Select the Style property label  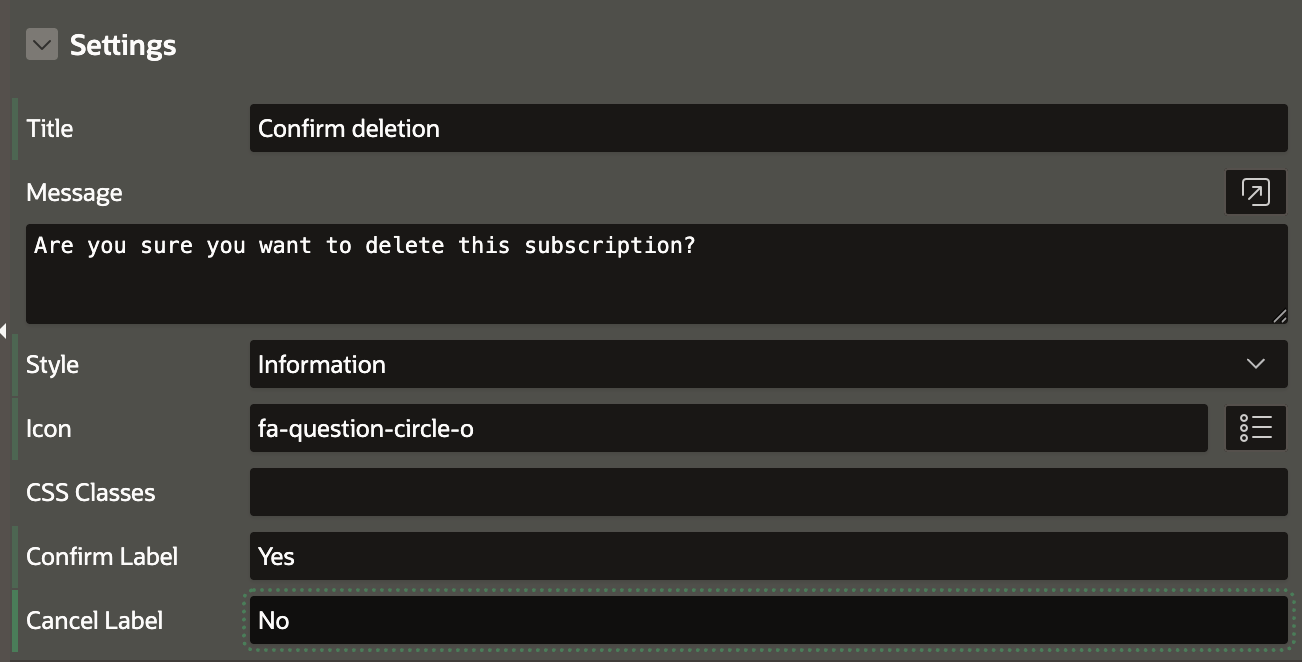coord(52,364)
